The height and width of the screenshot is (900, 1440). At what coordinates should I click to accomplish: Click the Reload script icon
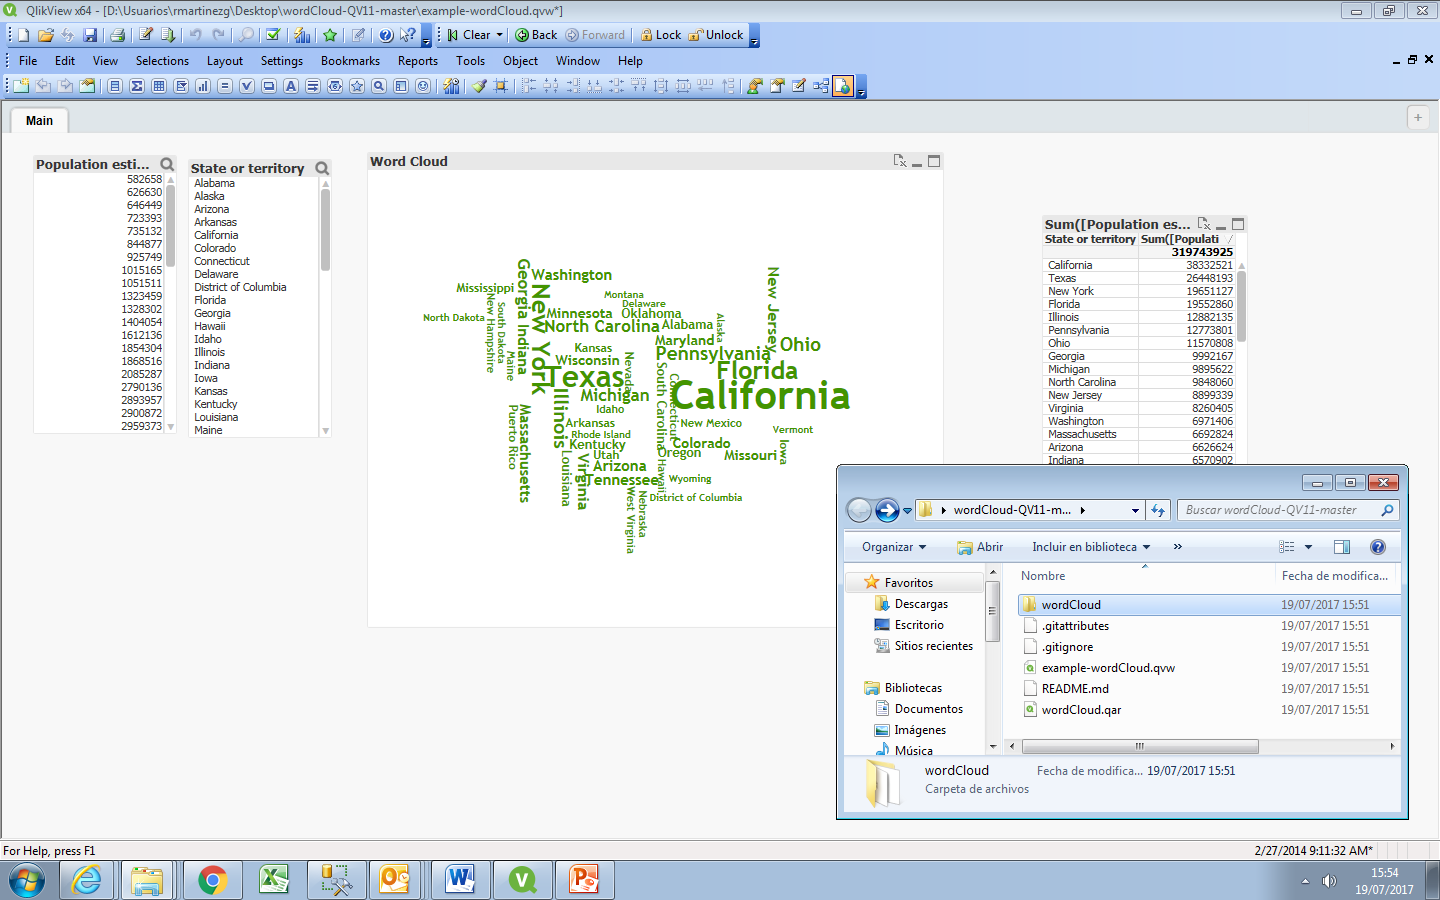(168, 35)
